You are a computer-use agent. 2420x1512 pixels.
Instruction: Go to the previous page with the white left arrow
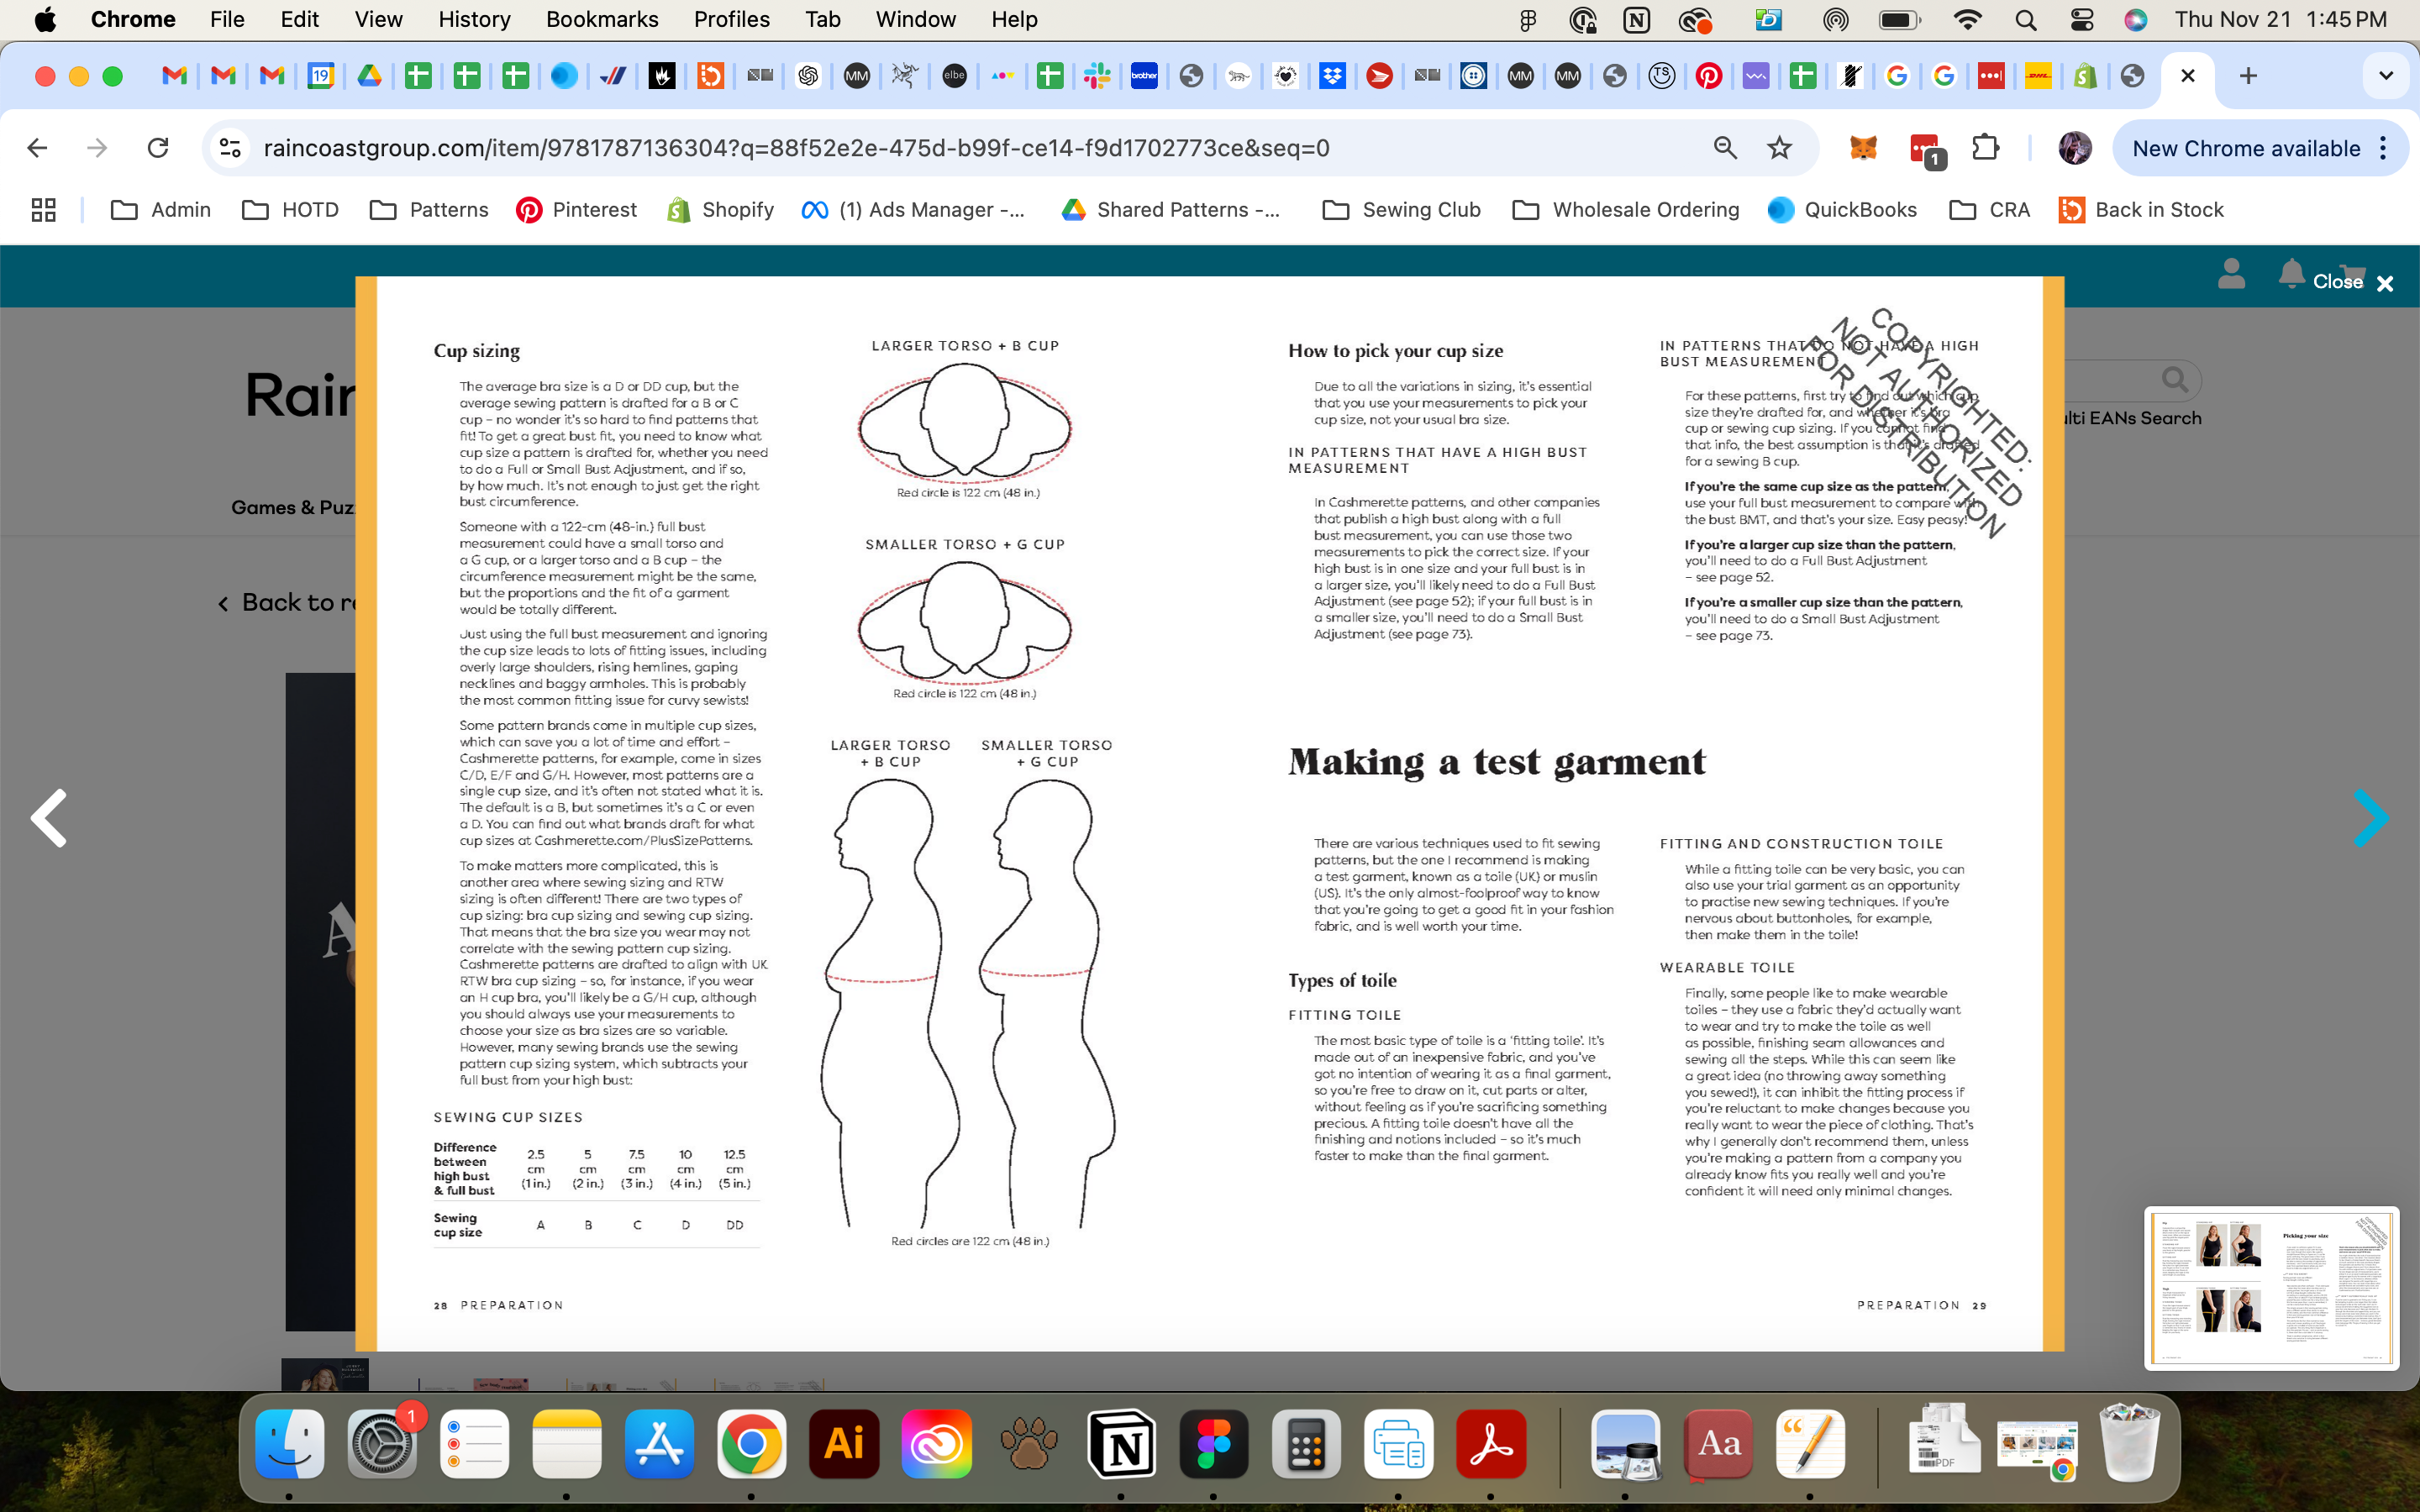(x=48, y=818)
